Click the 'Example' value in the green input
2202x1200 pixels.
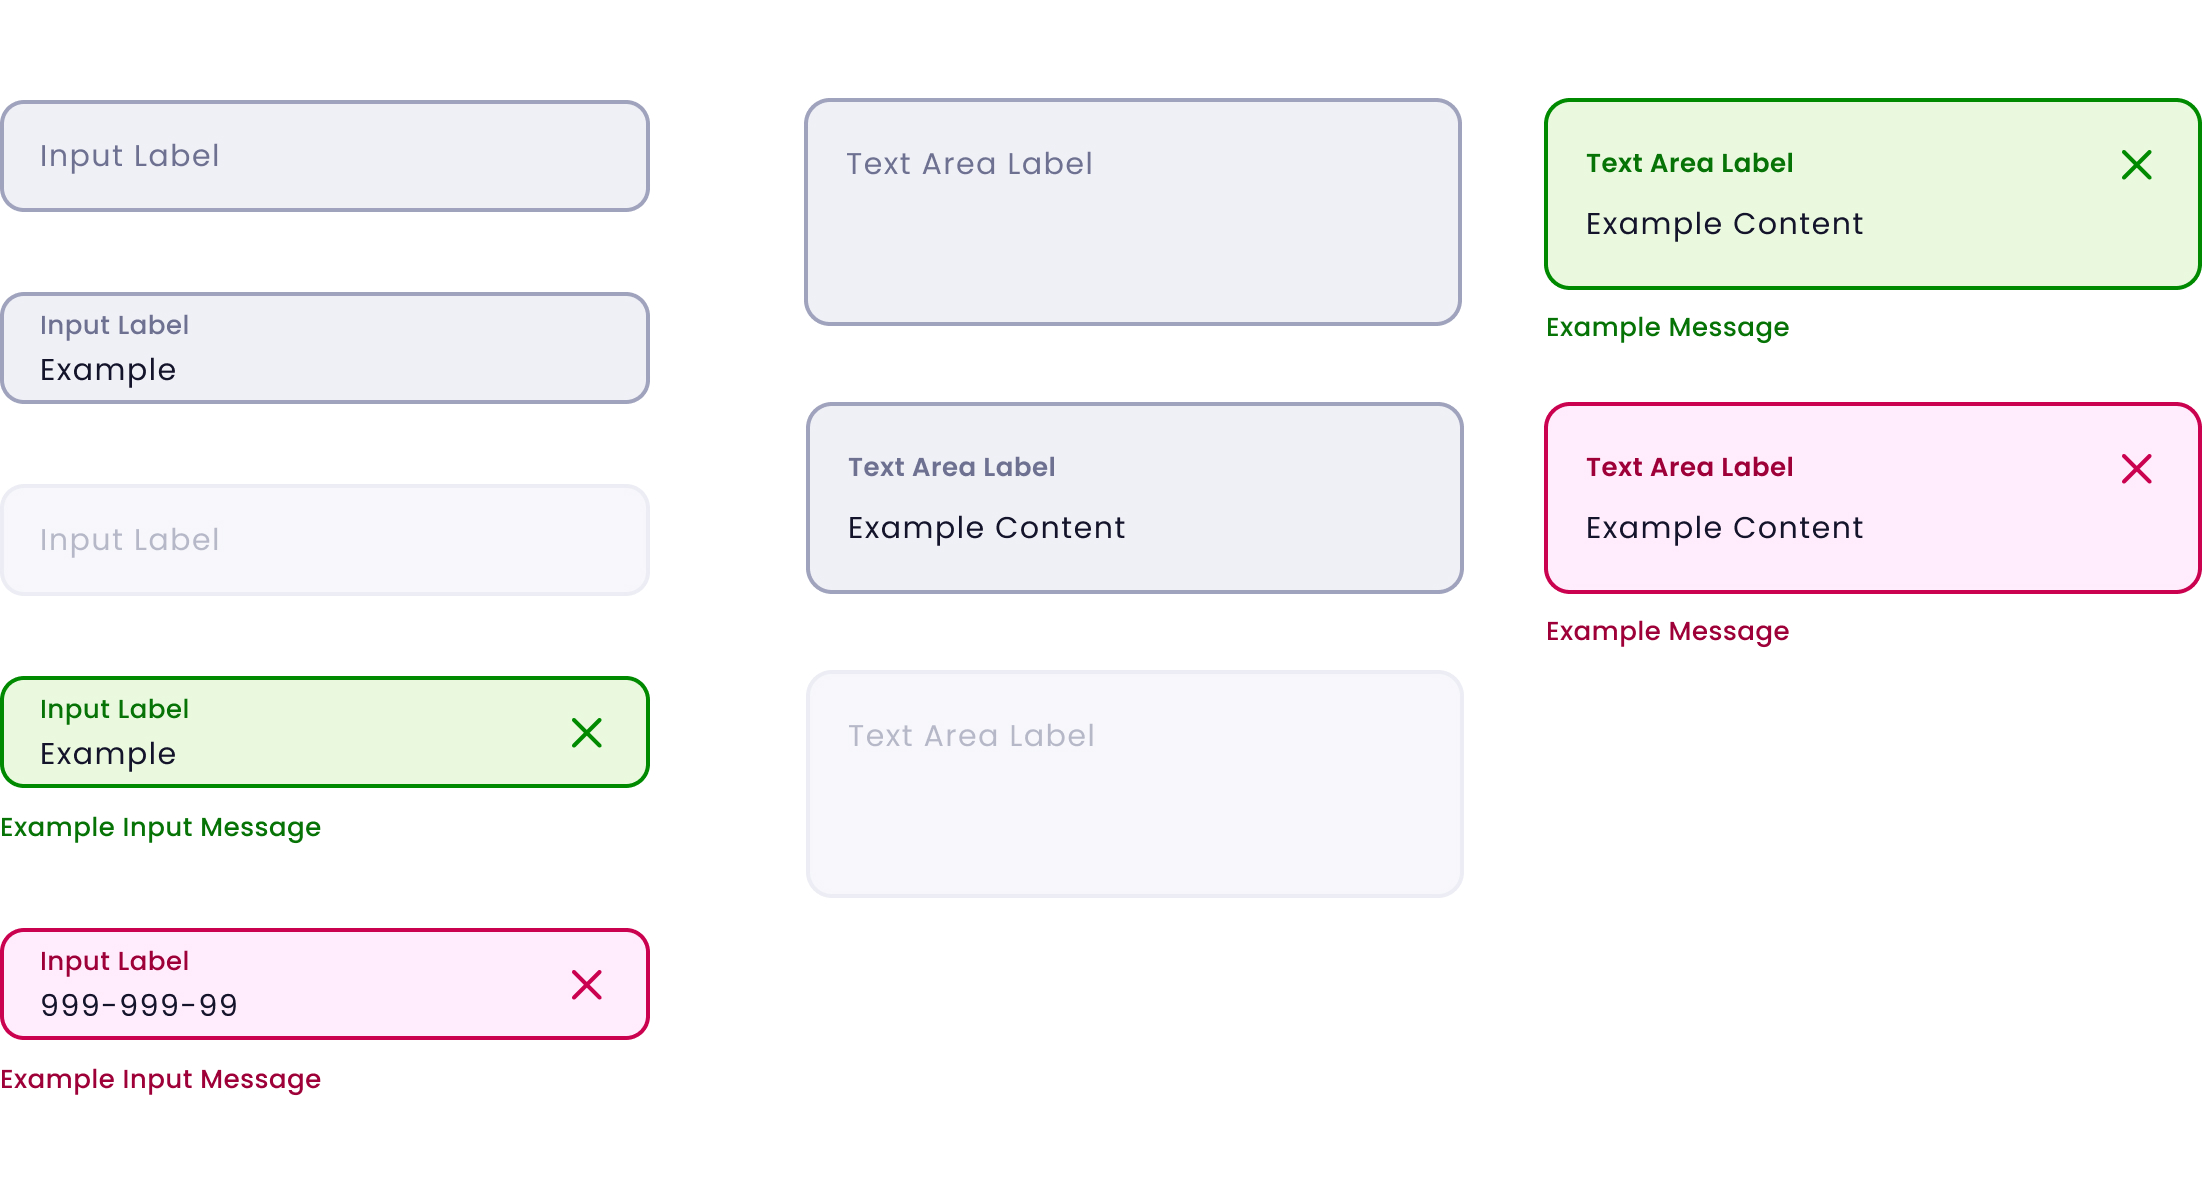click(108, 754)
